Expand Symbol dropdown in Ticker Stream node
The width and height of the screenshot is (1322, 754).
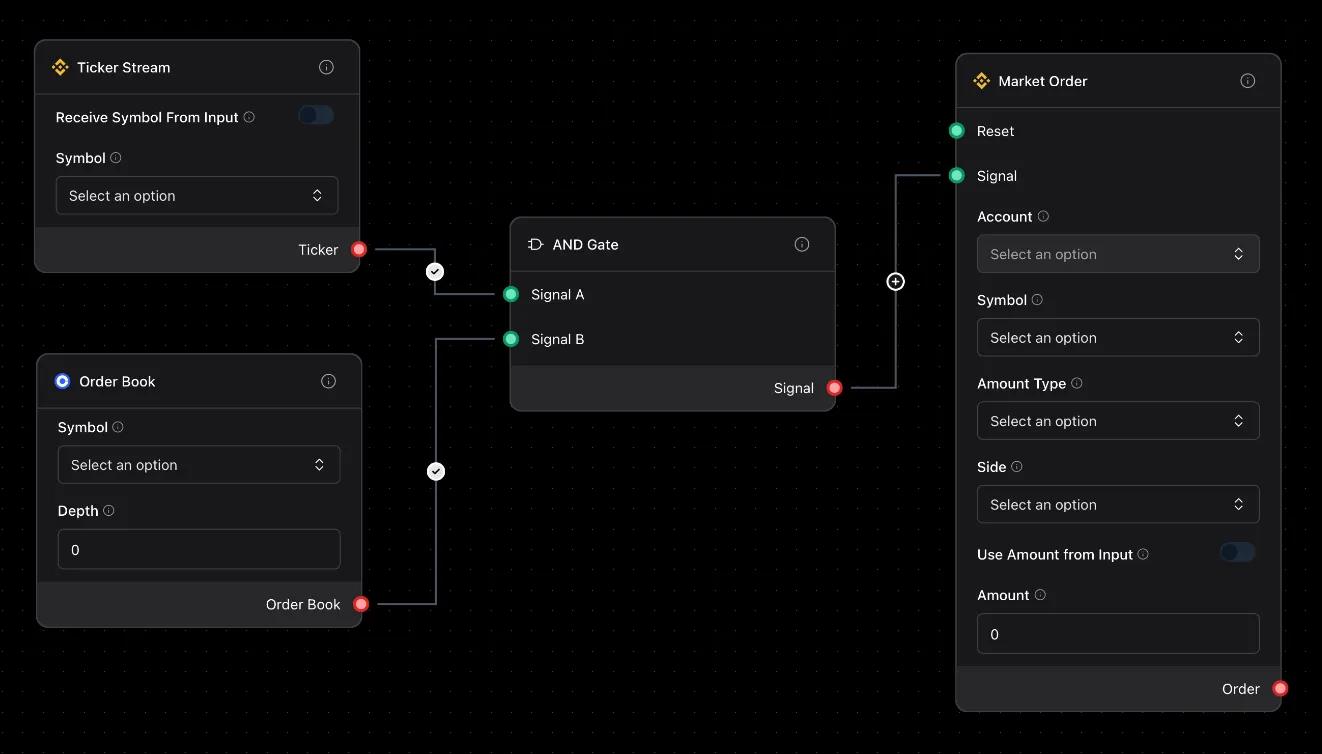click(197, 196)
